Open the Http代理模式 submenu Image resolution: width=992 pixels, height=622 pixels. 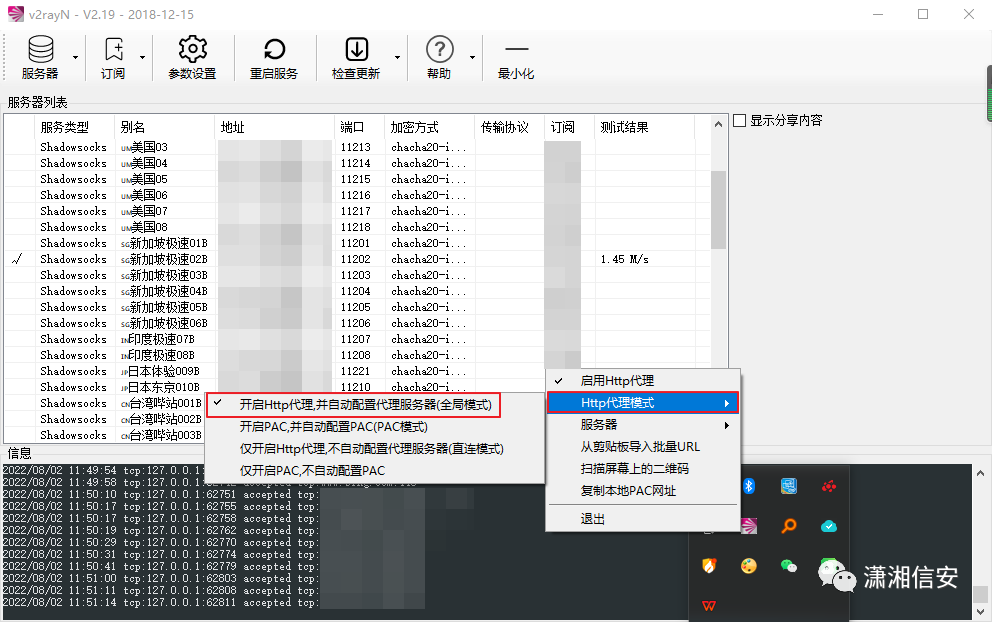(x=643, y=403)
